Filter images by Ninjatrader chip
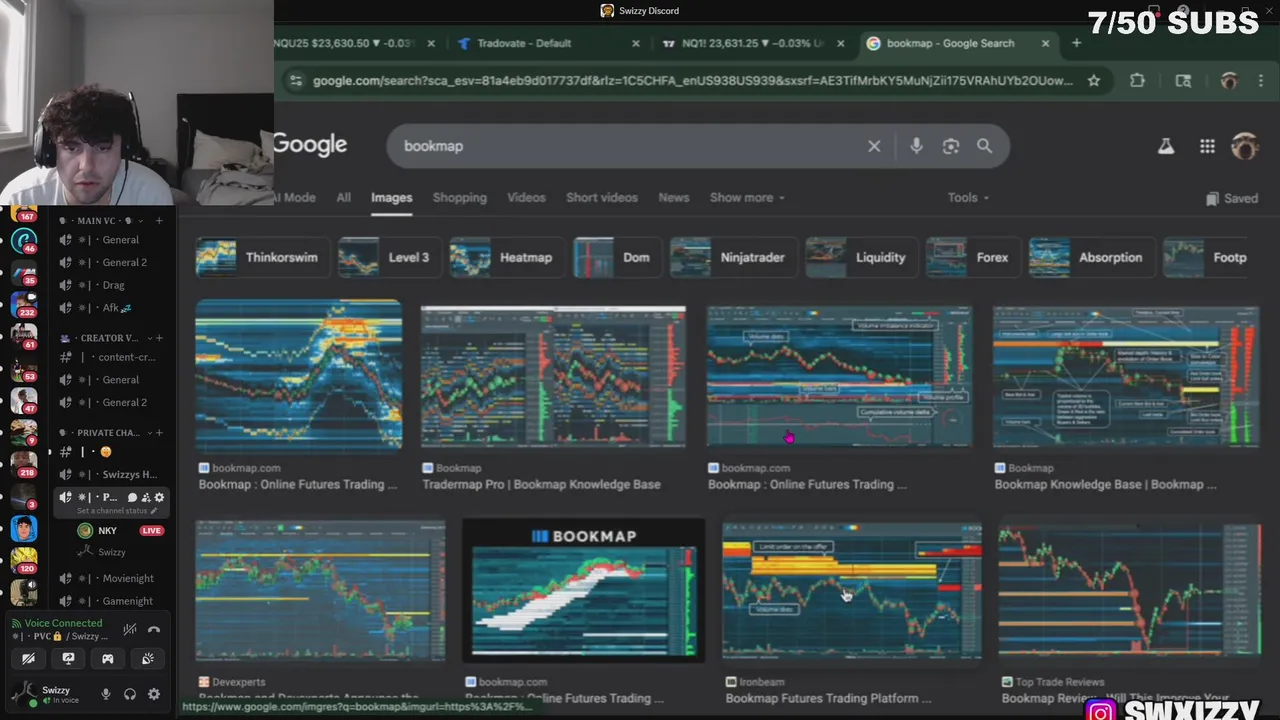This screenshot has height=720, width=1280. pyautogui.click(x=733, y=257)
